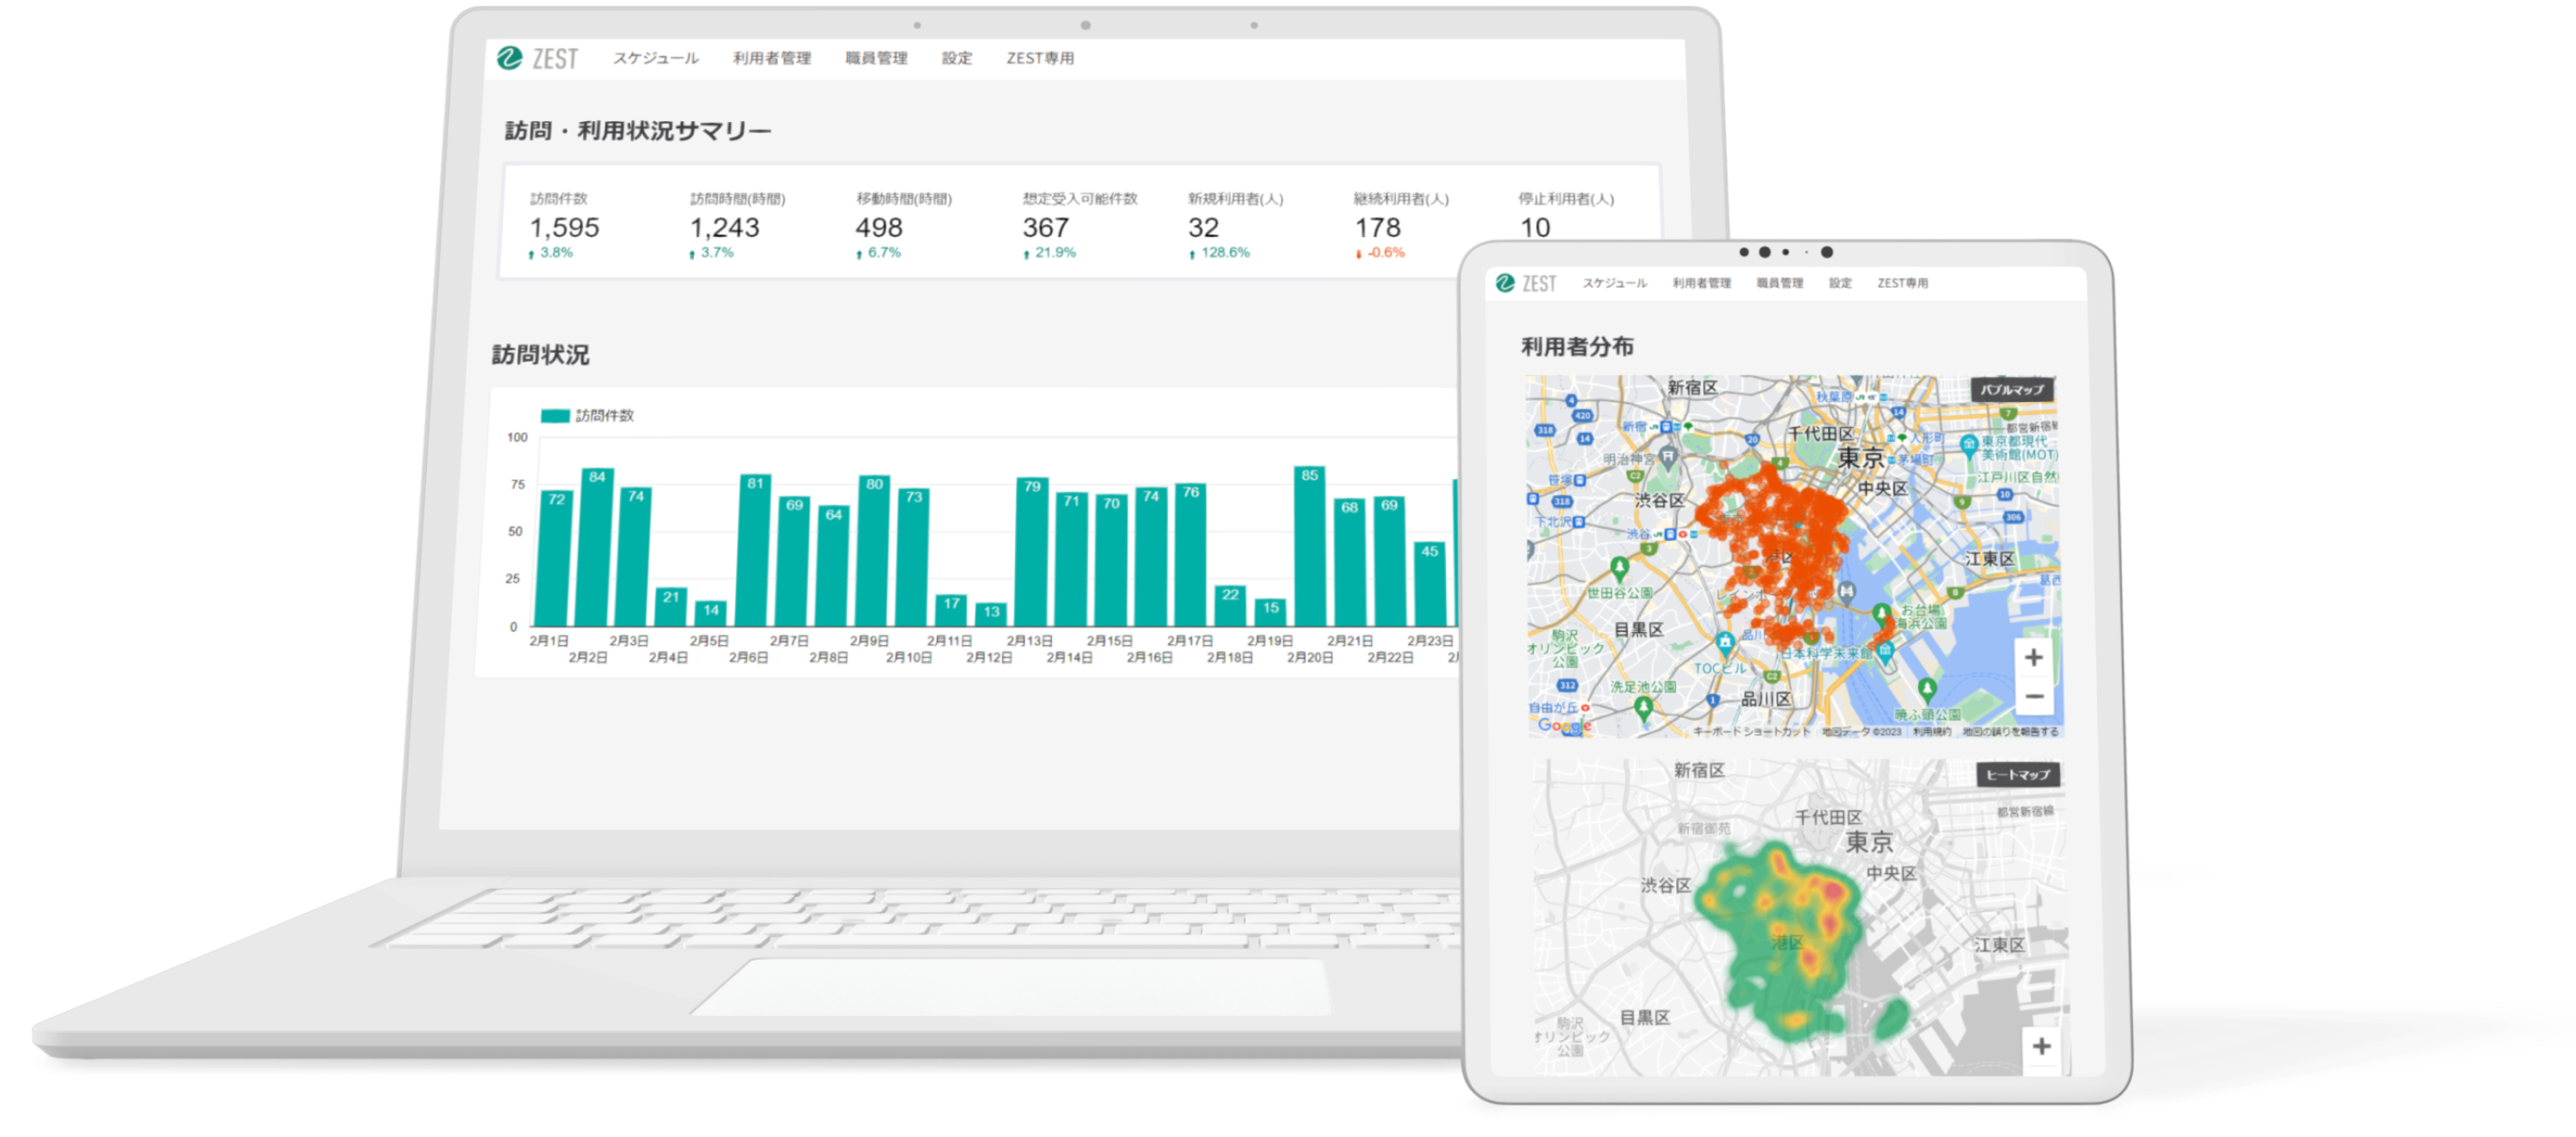Zoom in on the bubble map

(x=2033, y=658)
